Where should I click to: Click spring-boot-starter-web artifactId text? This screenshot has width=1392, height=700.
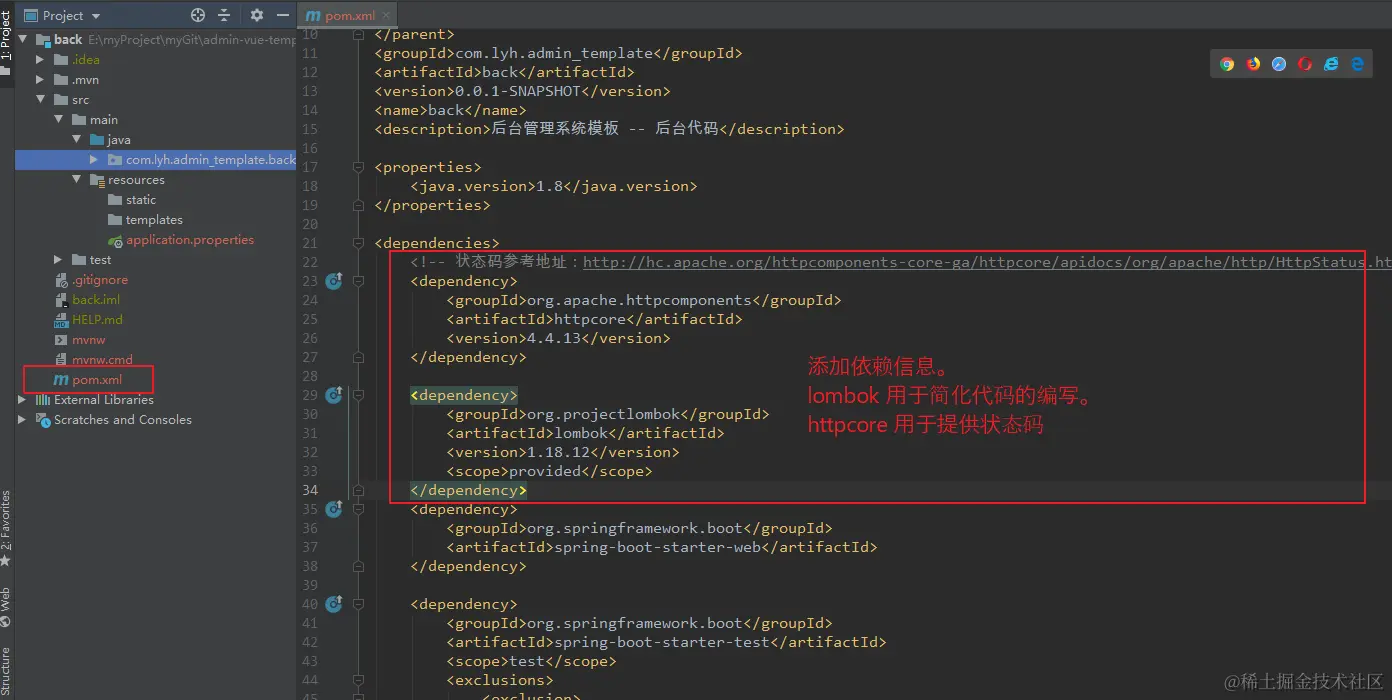point(658,547)
